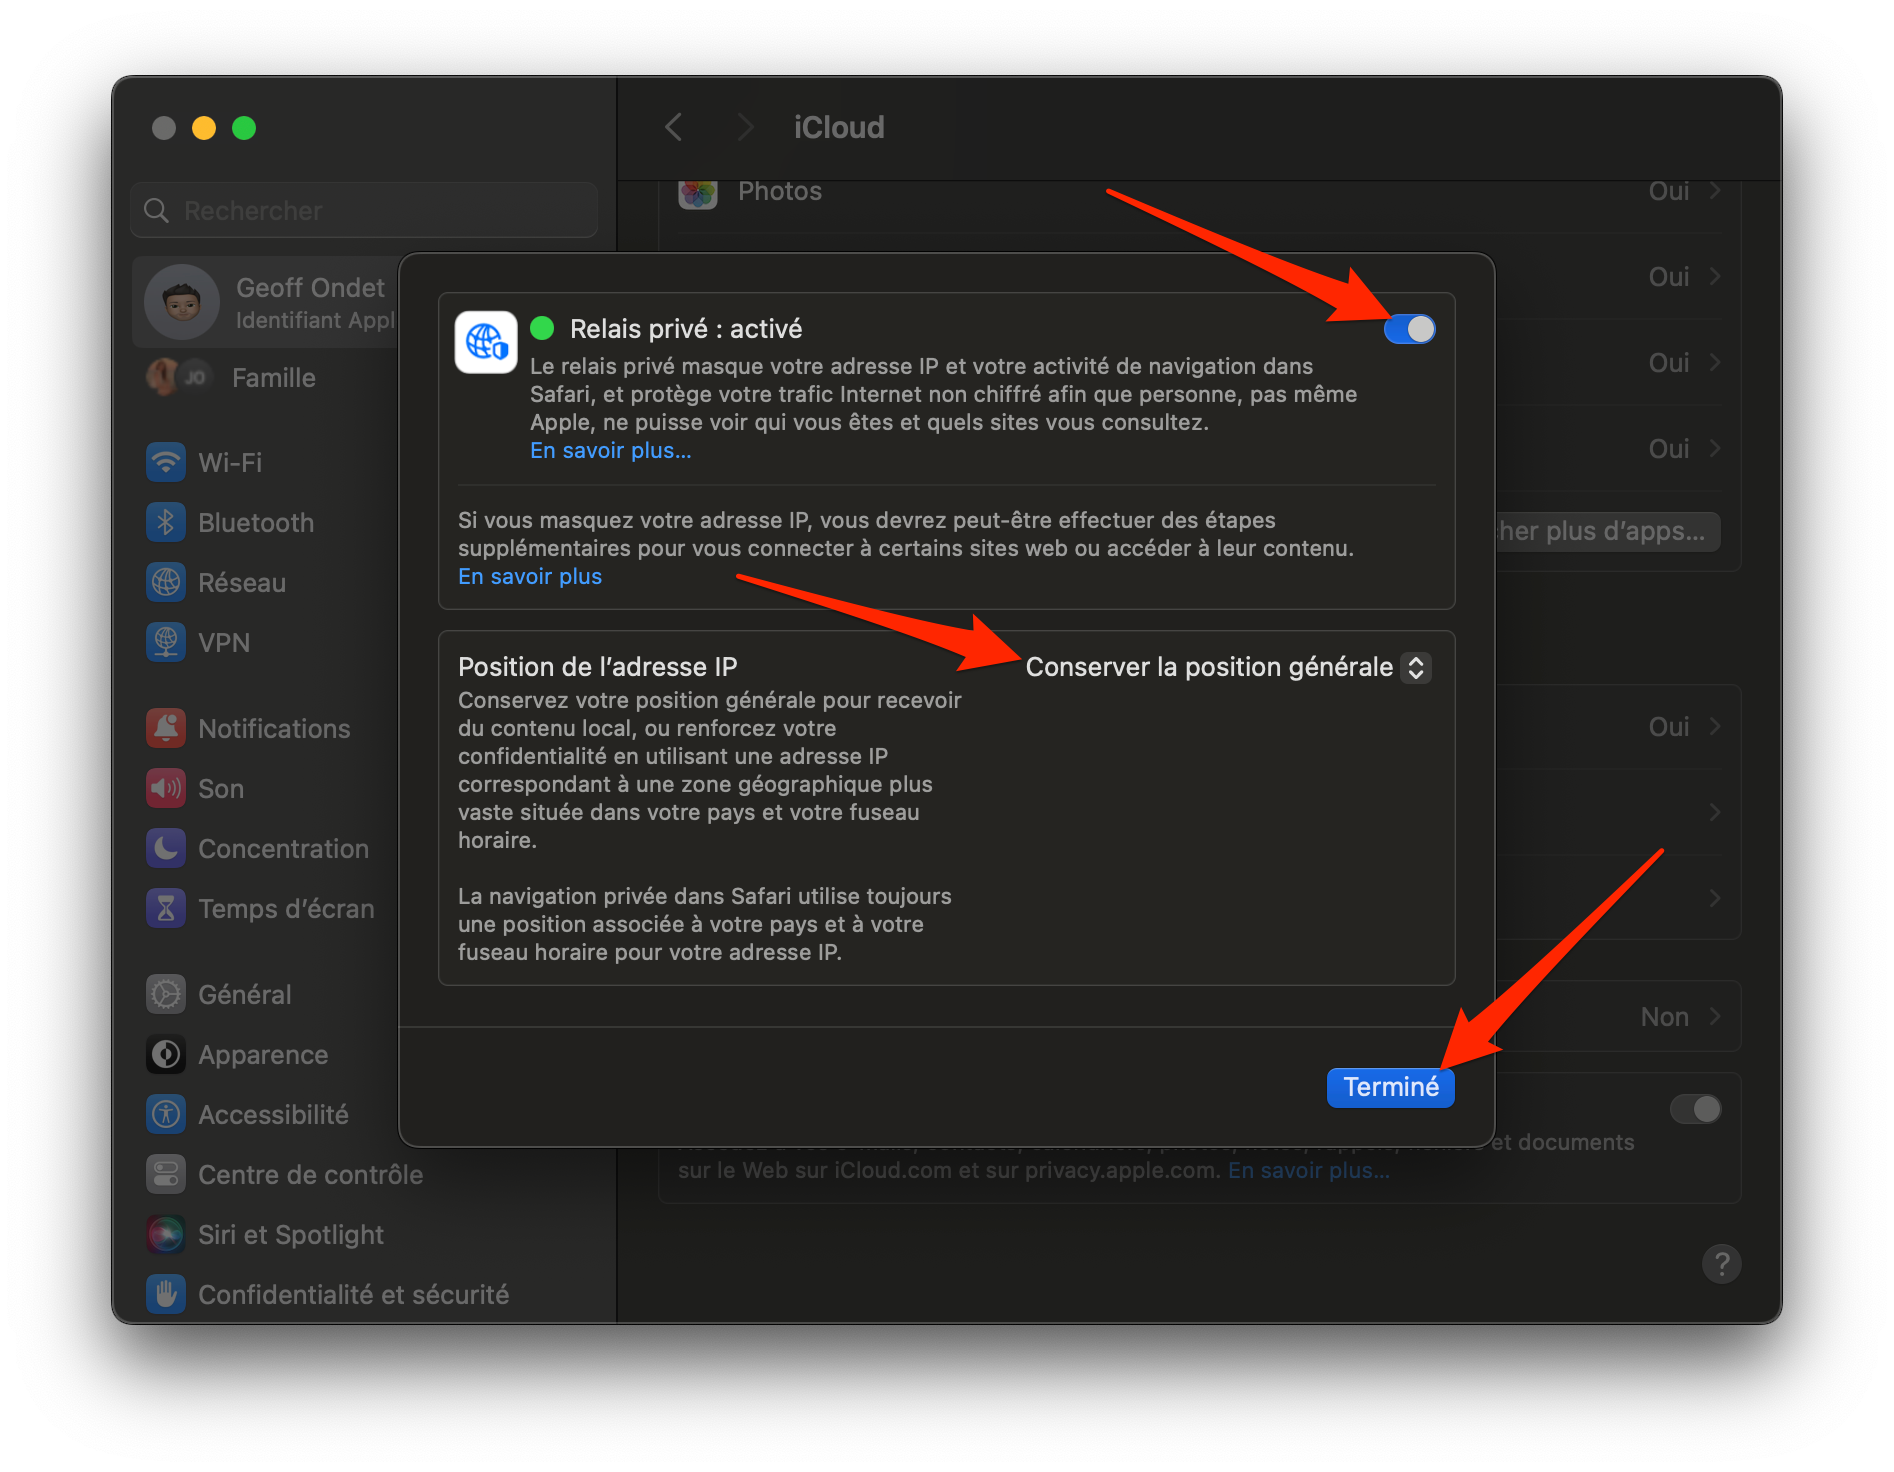Click the Apparence label in sidebar
The width and height of the screenshot is (1894, 1472).
[x=263, y=1055]
